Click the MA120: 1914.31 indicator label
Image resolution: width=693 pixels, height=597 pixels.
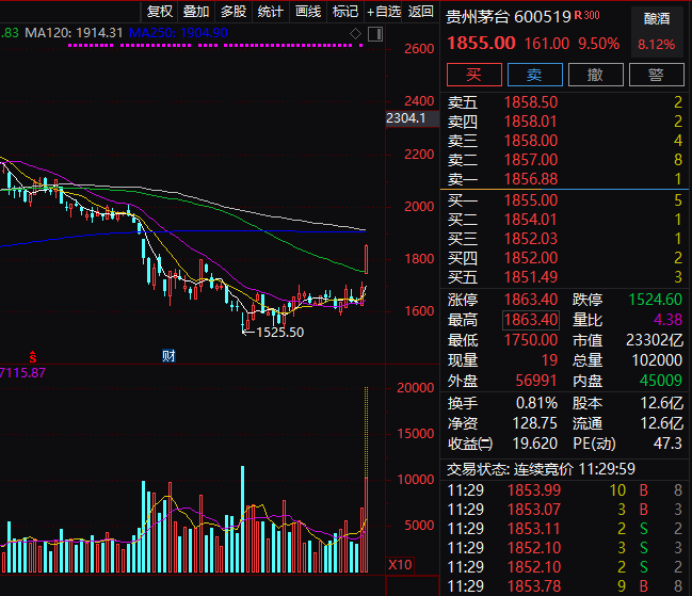73,33
